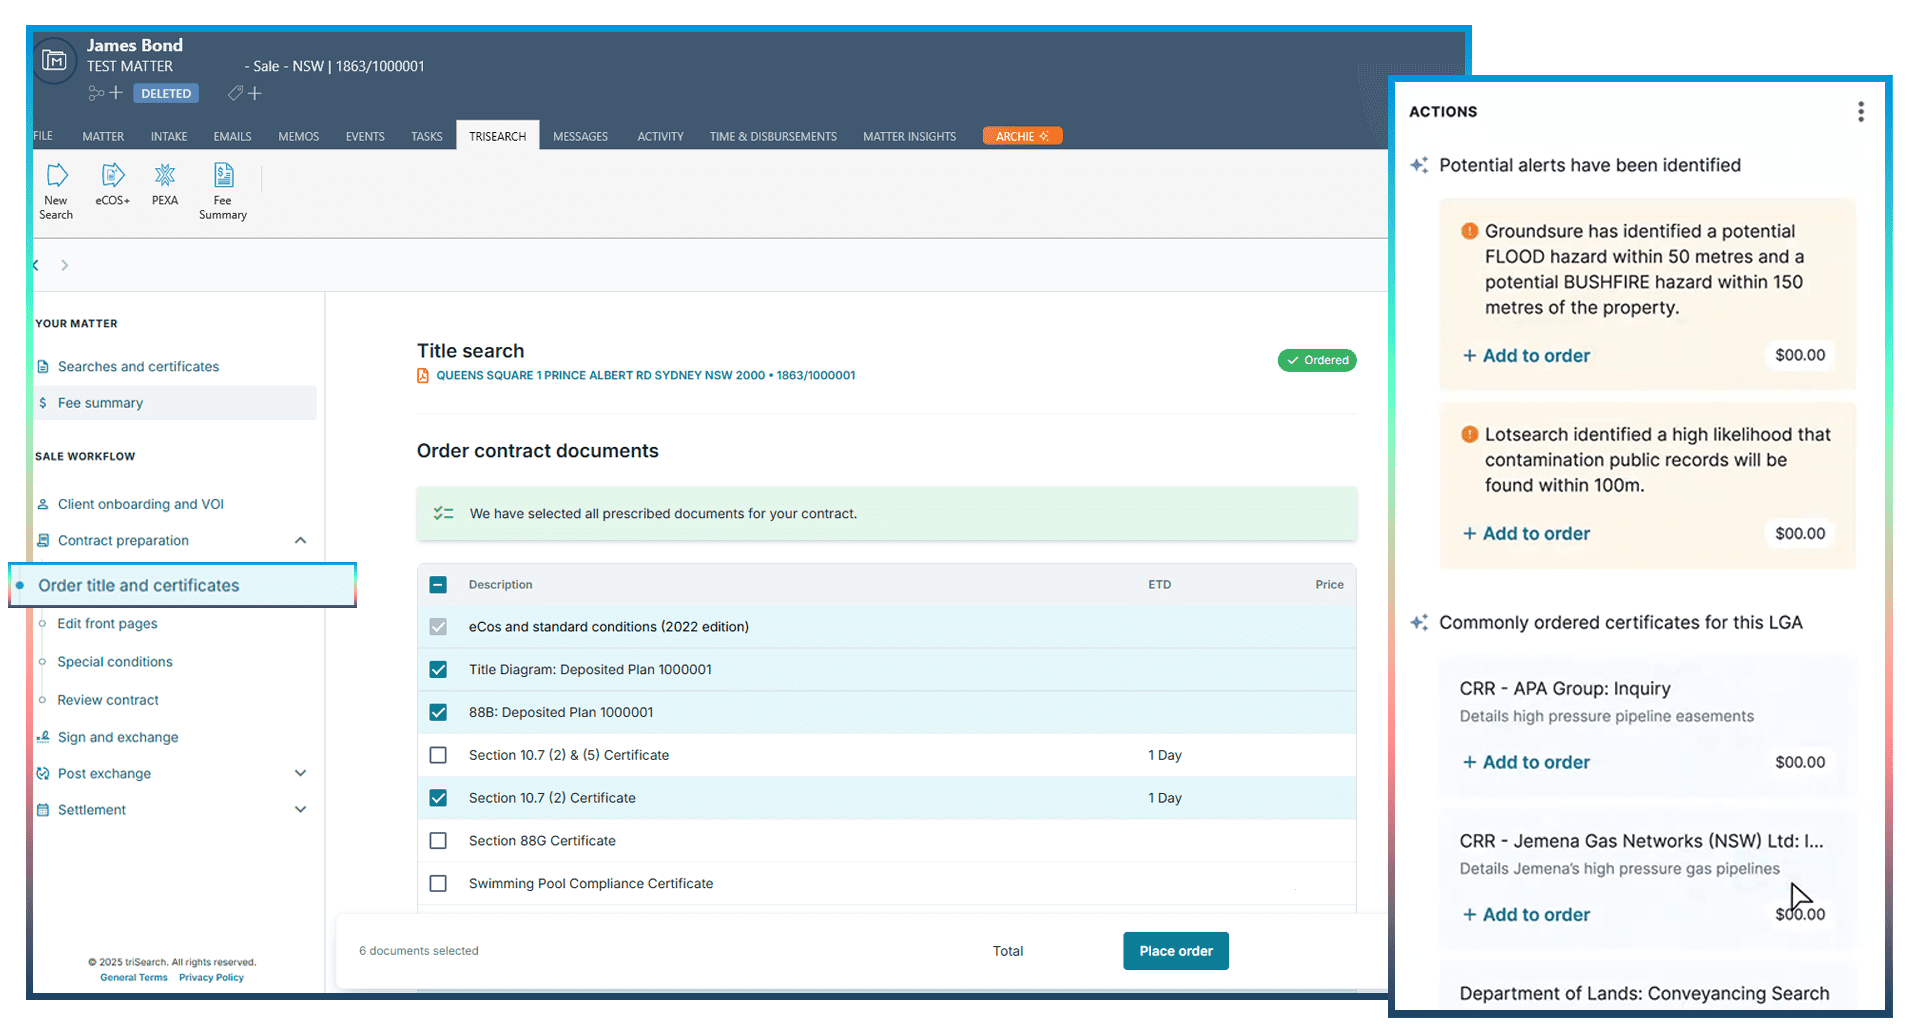
Task: Click the Settlement calendar icon
Action: pos(43,810)
